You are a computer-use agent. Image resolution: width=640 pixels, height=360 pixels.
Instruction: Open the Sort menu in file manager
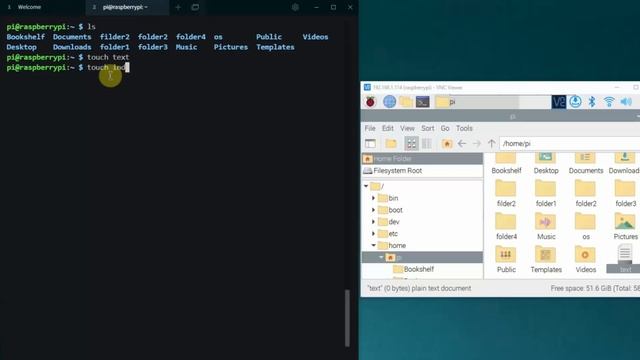(x=428, y=128)
